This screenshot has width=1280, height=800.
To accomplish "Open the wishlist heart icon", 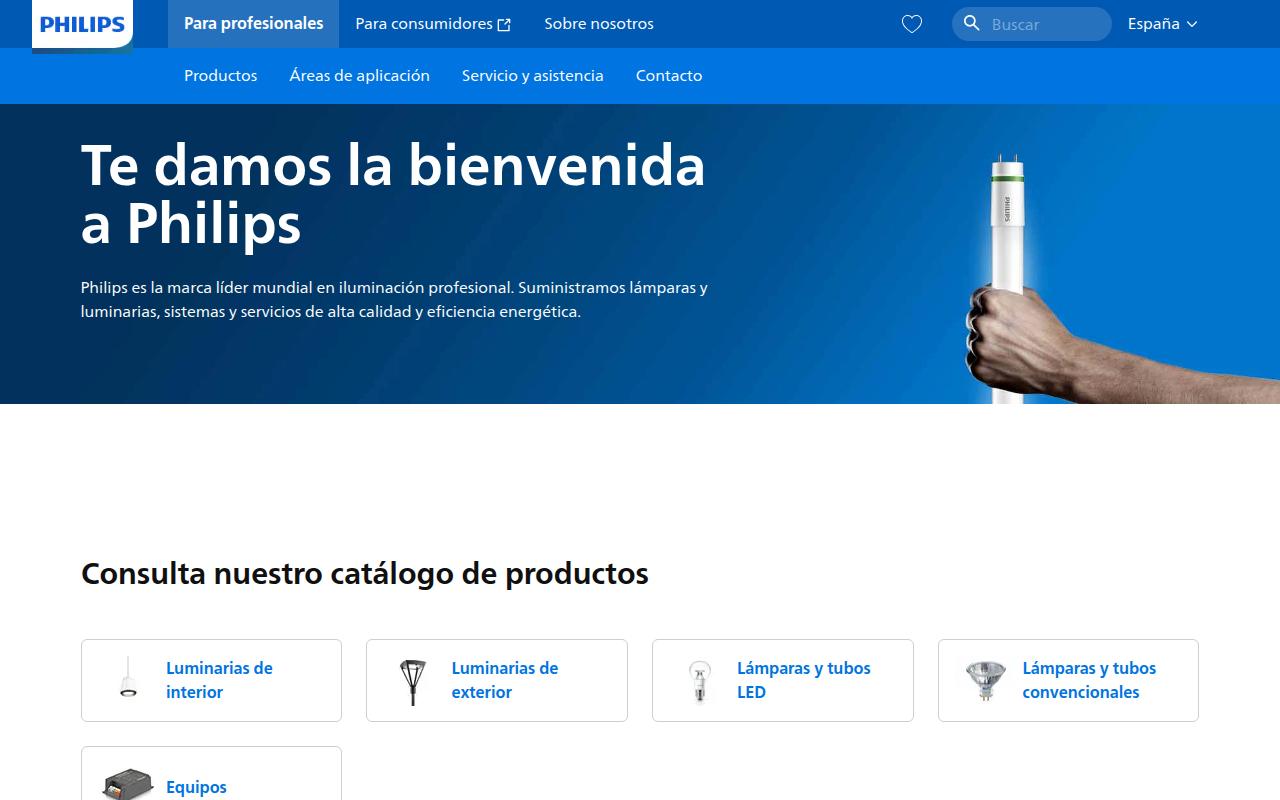I will (x=912, y=24).
